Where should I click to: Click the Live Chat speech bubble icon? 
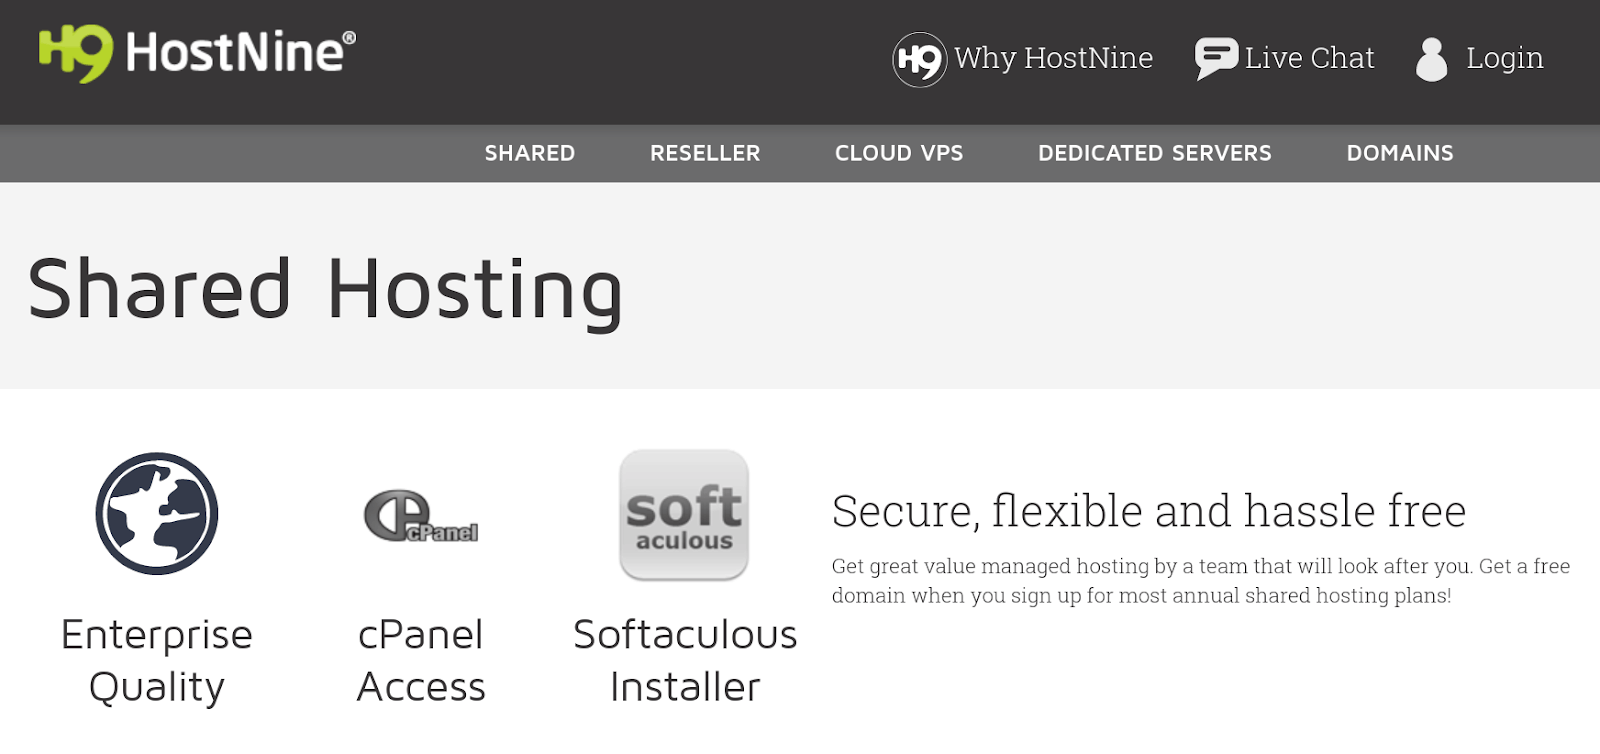(x=1216, y=59)
